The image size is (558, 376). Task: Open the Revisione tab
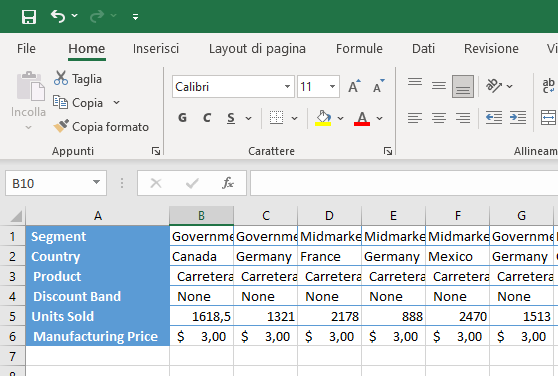(x=491, y=48)
